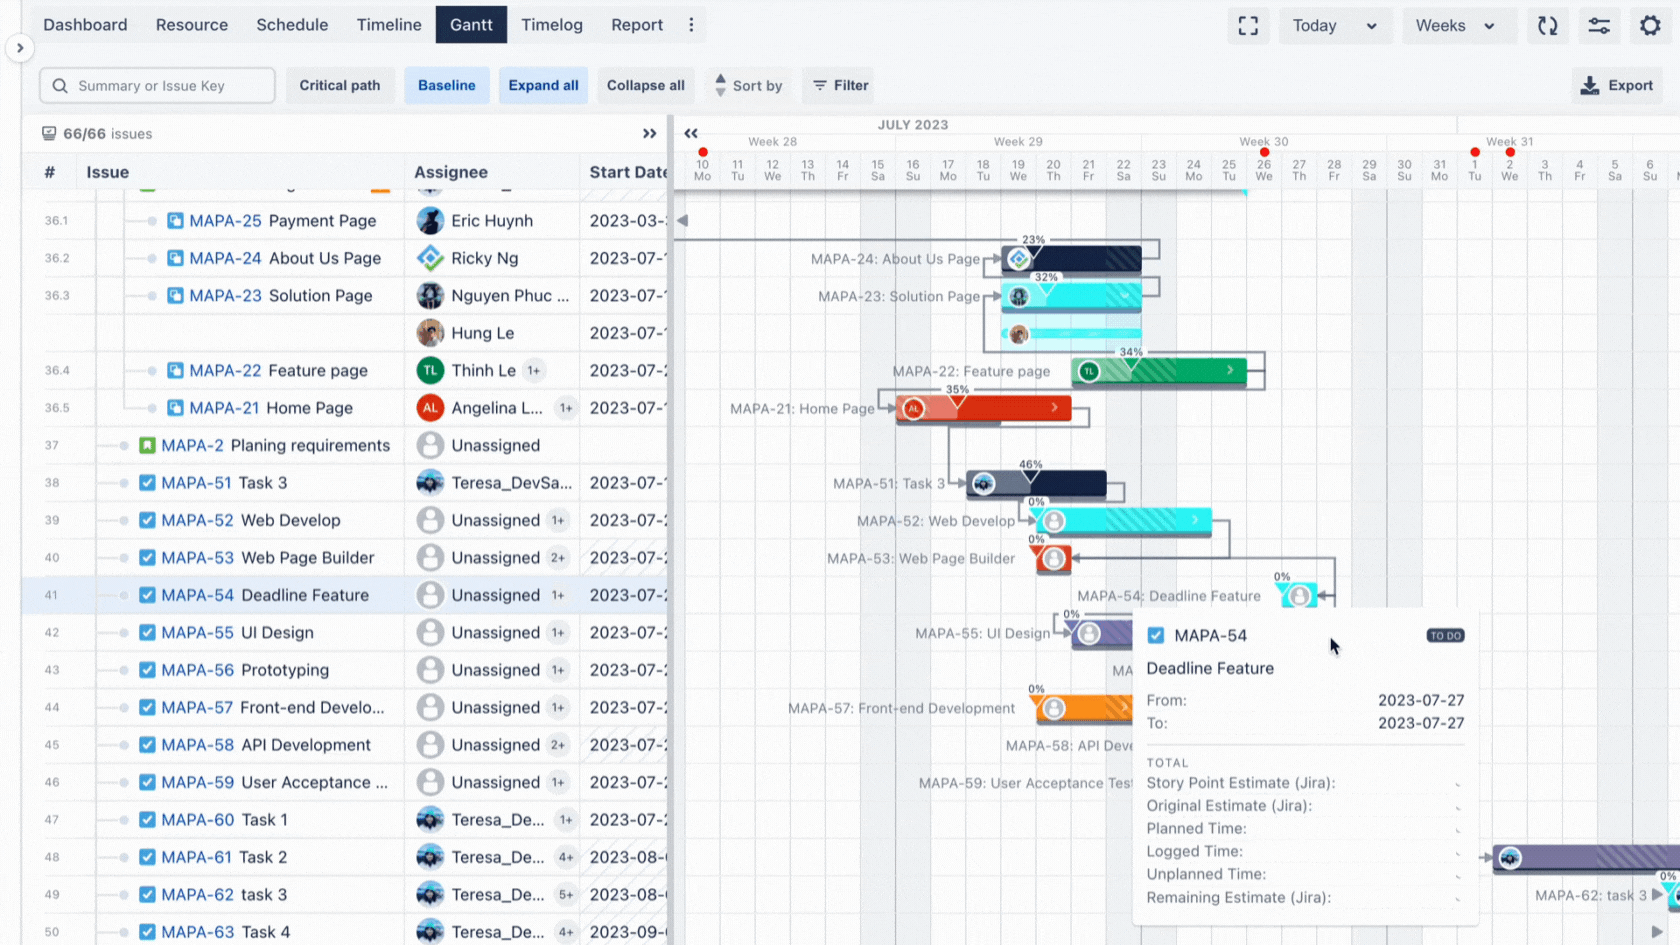Screen dimensions: 1680x945
Task: Click the Expand all button
Action: click(543, 85)
